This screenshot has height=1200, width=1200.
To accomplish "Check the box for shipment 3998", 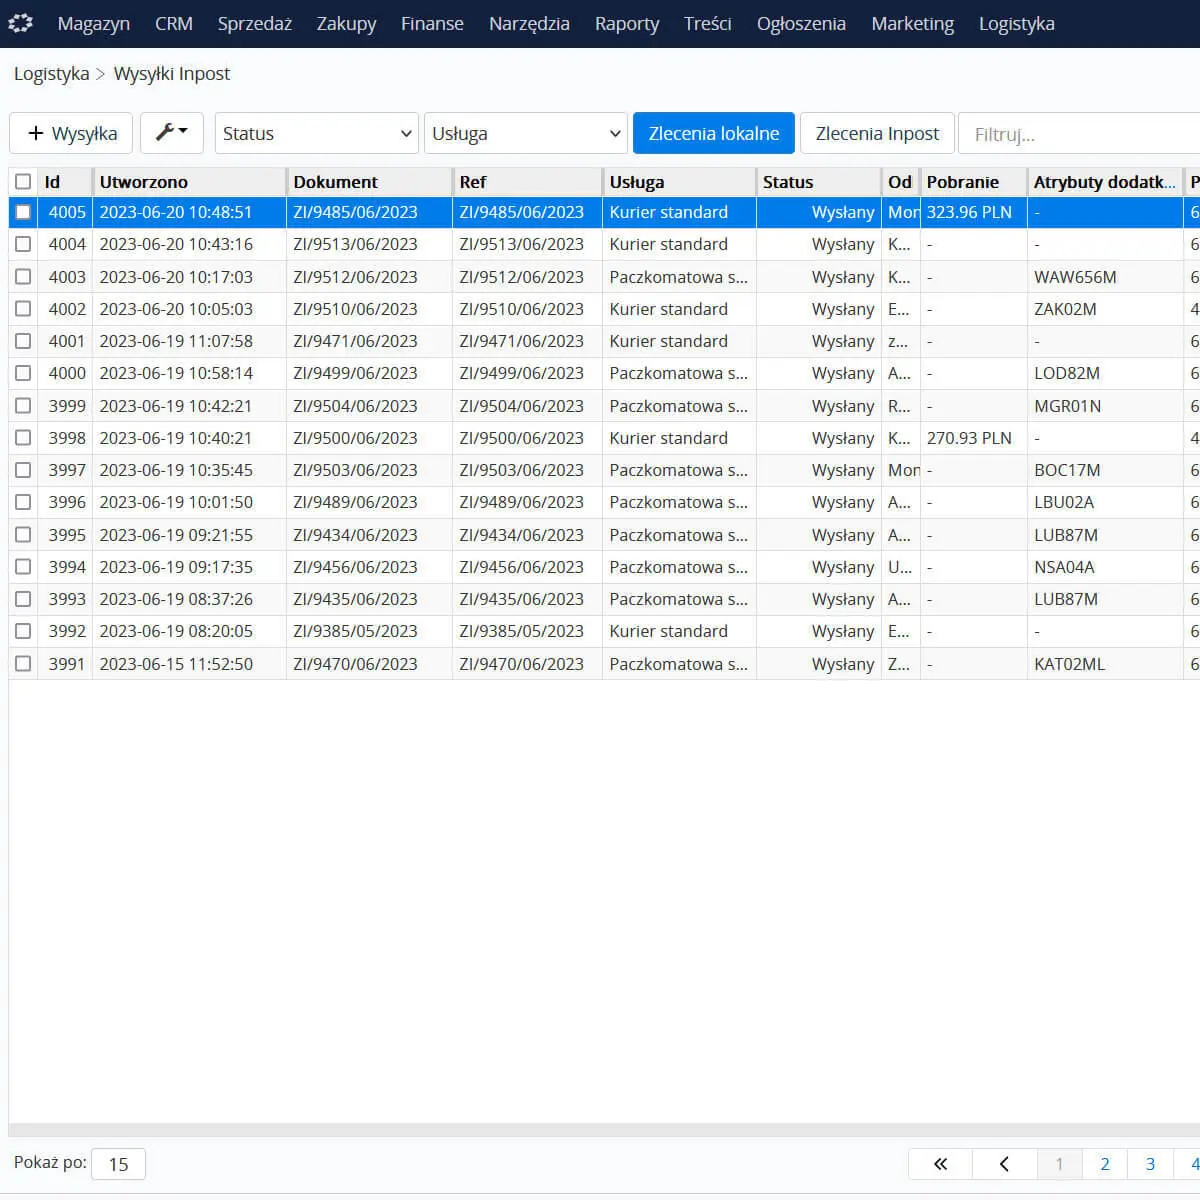I will [x=23, y=438].
